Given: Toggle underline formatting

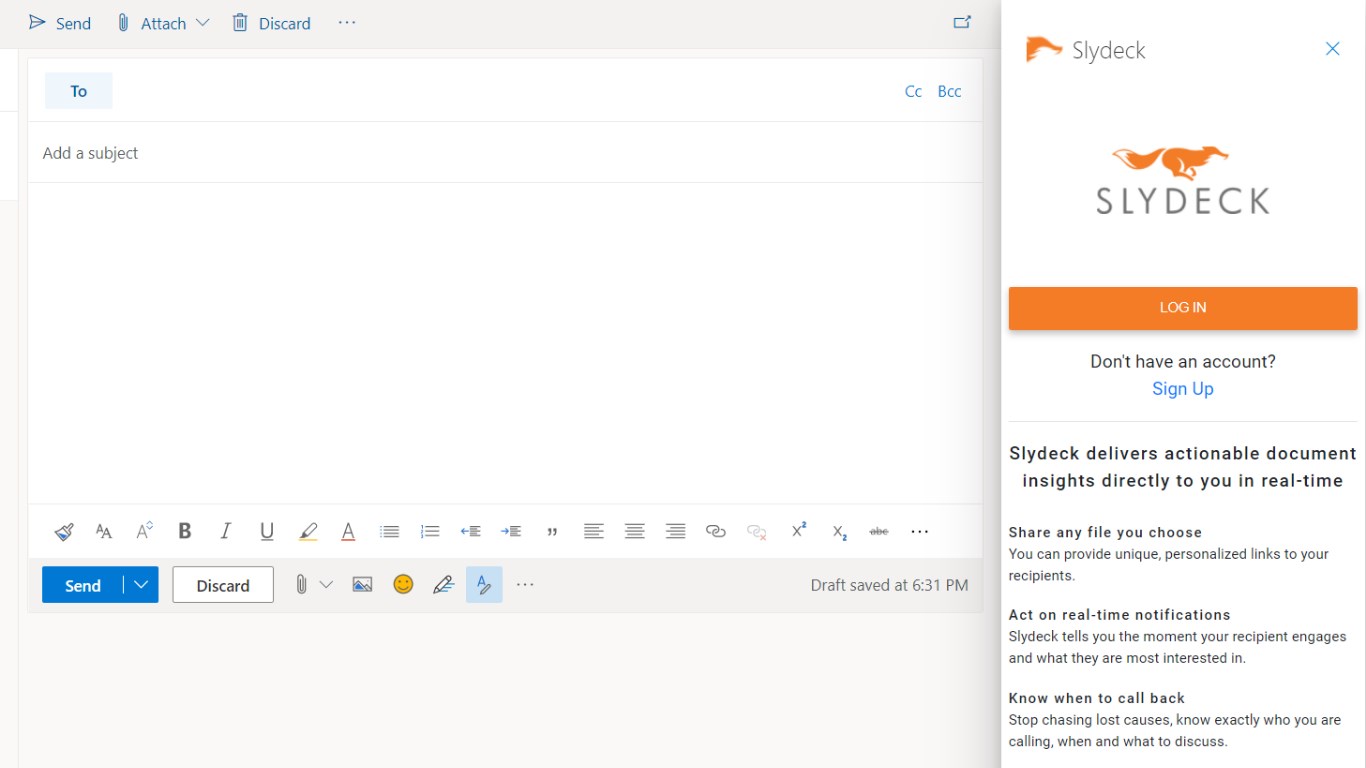Looking at the screenshot, I should click(267, 532).
